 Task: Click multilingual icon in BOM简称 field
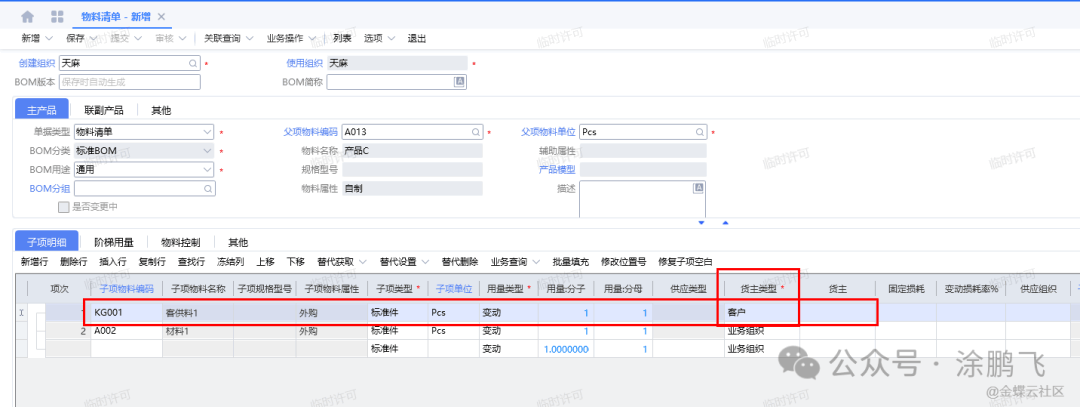[x=460, y=82]
